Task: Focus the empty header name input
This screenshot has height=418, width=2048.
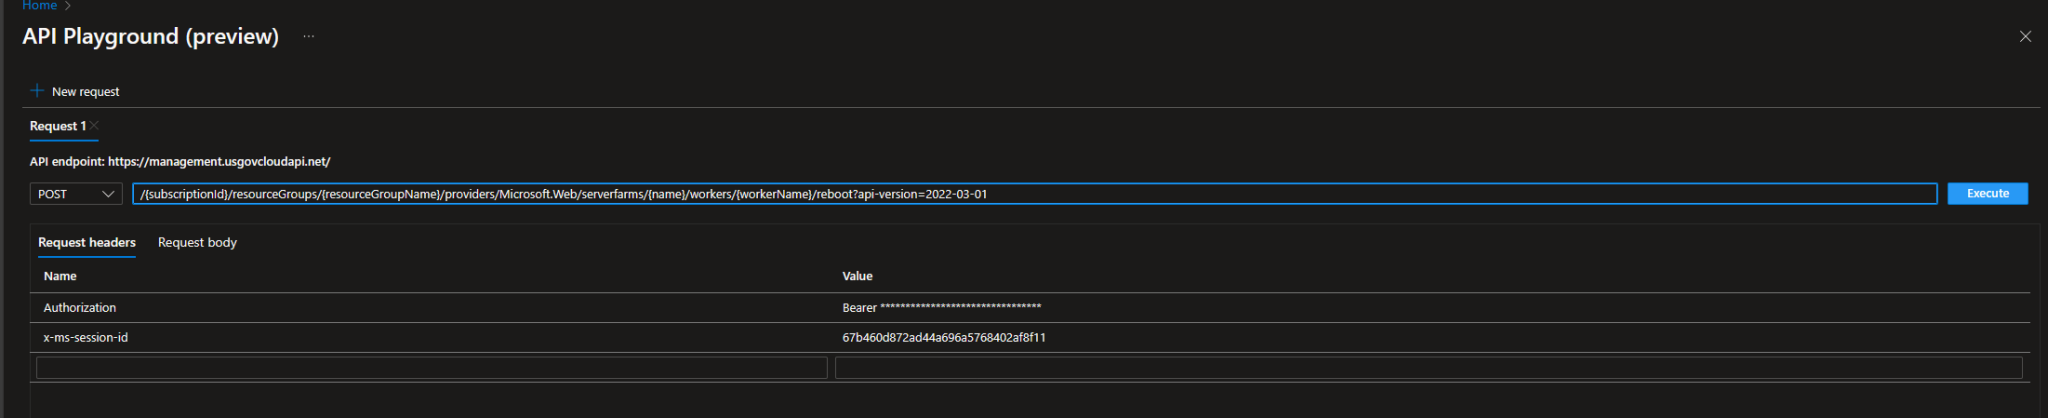Action: coord(432,368)
